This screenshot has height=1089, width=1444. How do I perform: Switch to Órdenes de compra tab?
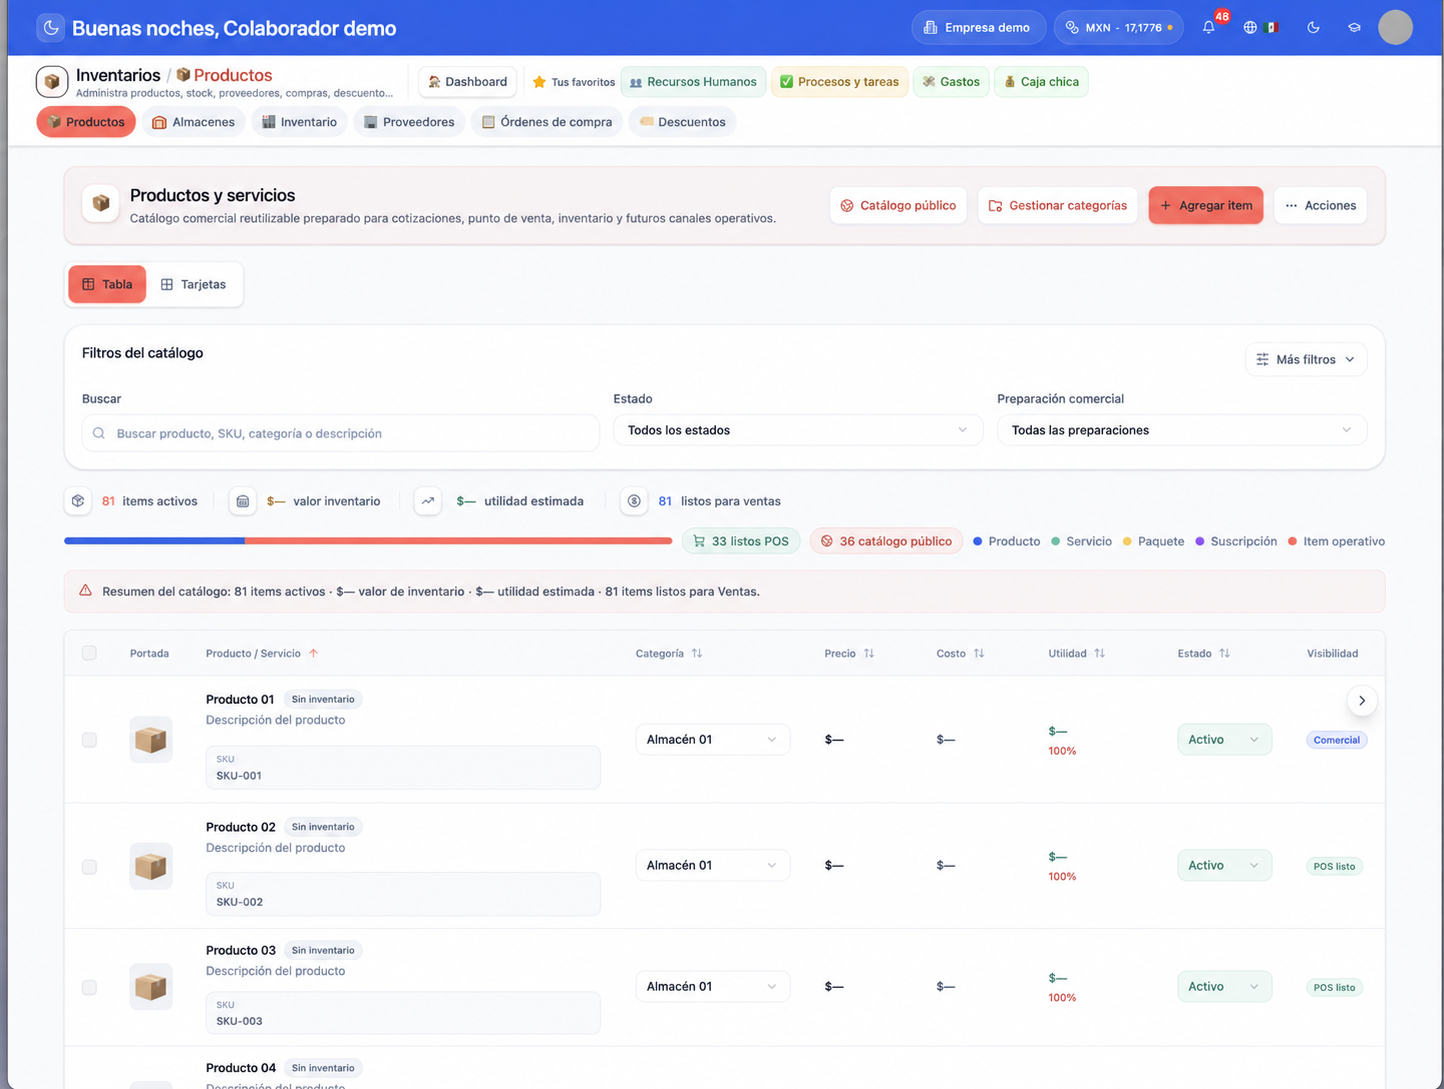point(547,122)
